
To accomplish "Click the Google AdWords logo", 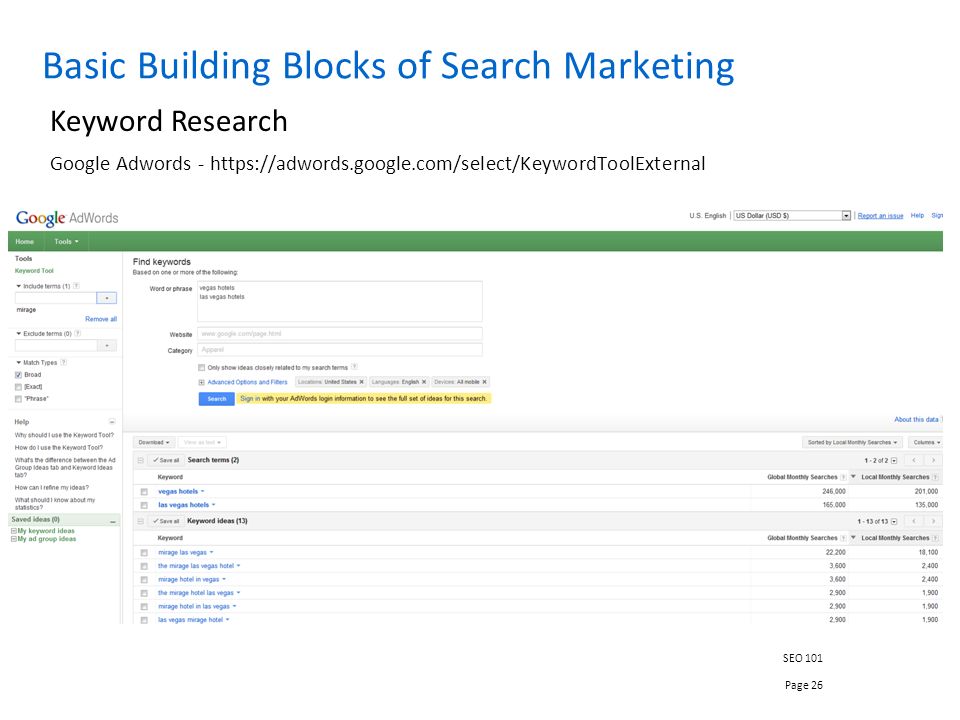I will click(x=67, y=218).
